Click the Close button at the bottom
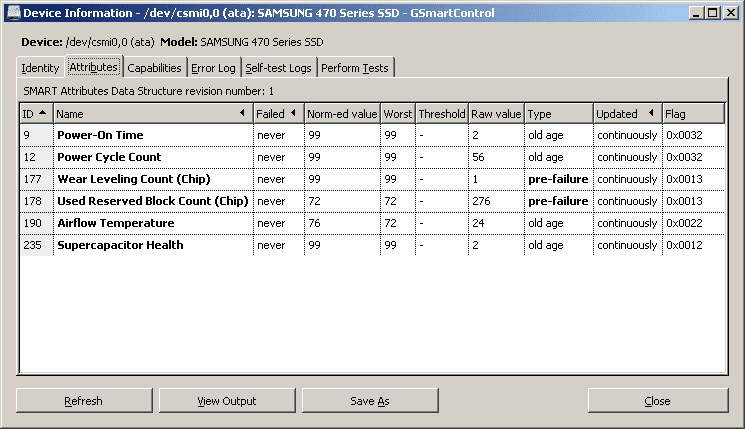The image size is (745, 429). point(658,400)
